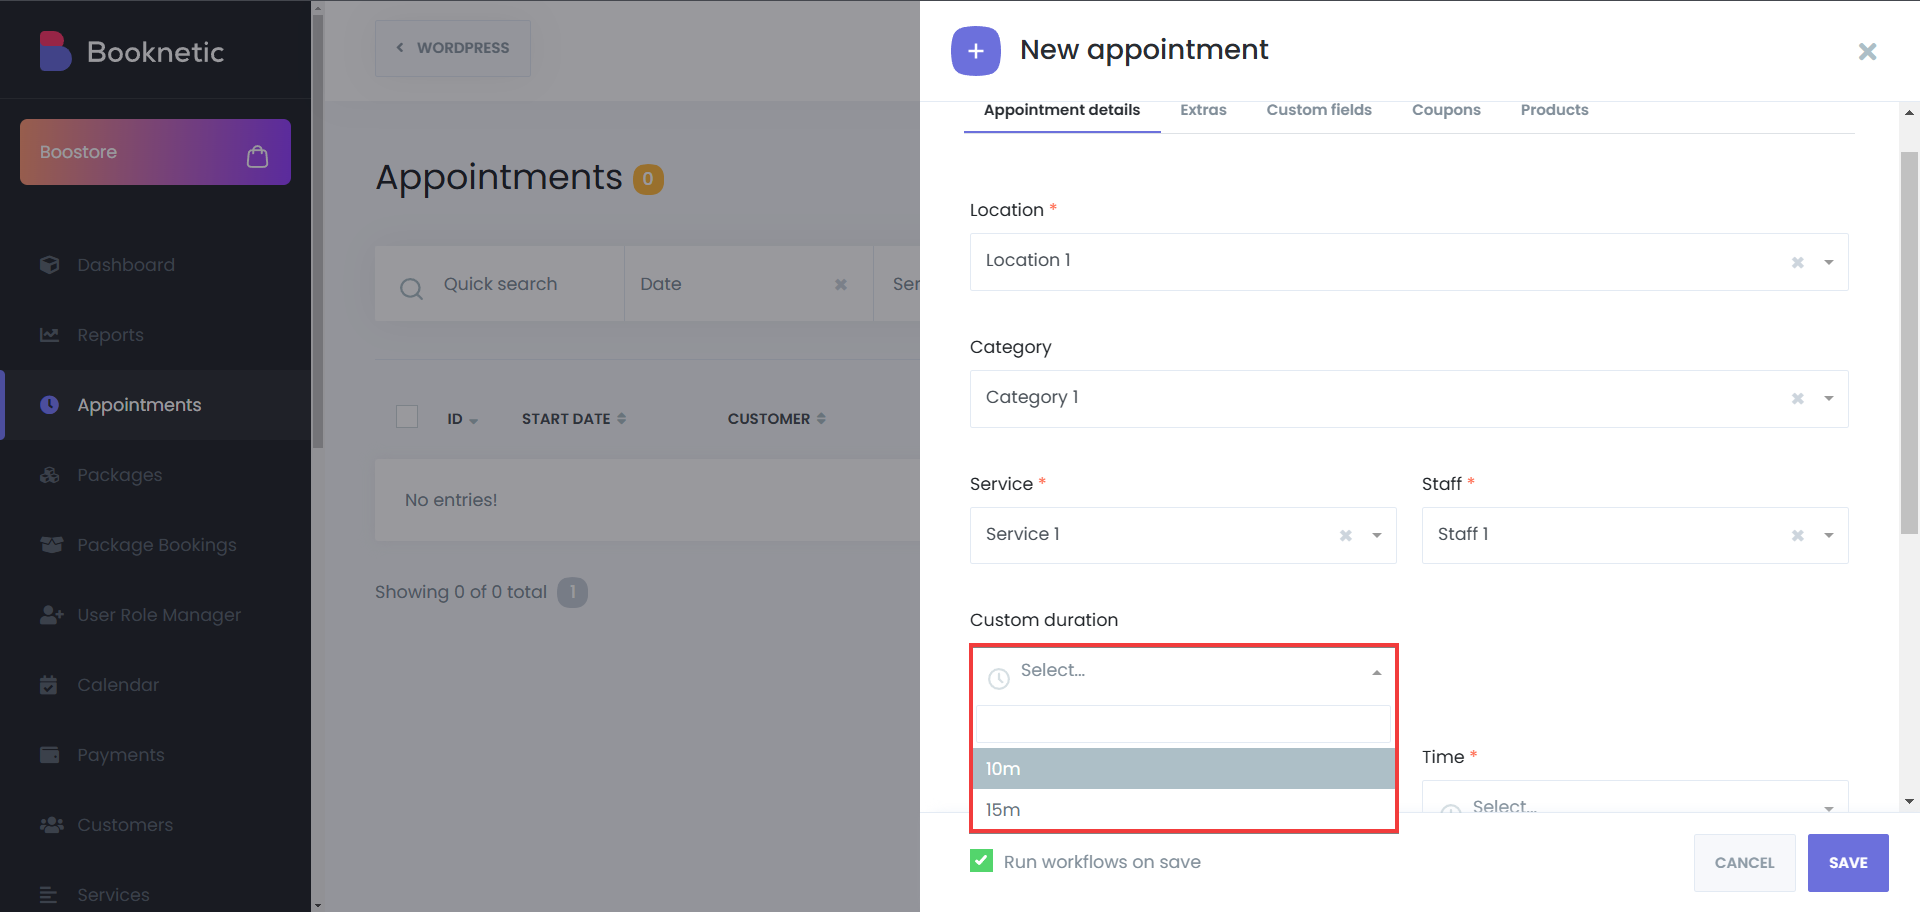Click the Customers group icon
This screenshot has height=912, width=1920.
pyautogui.click(x=51, y=825)
